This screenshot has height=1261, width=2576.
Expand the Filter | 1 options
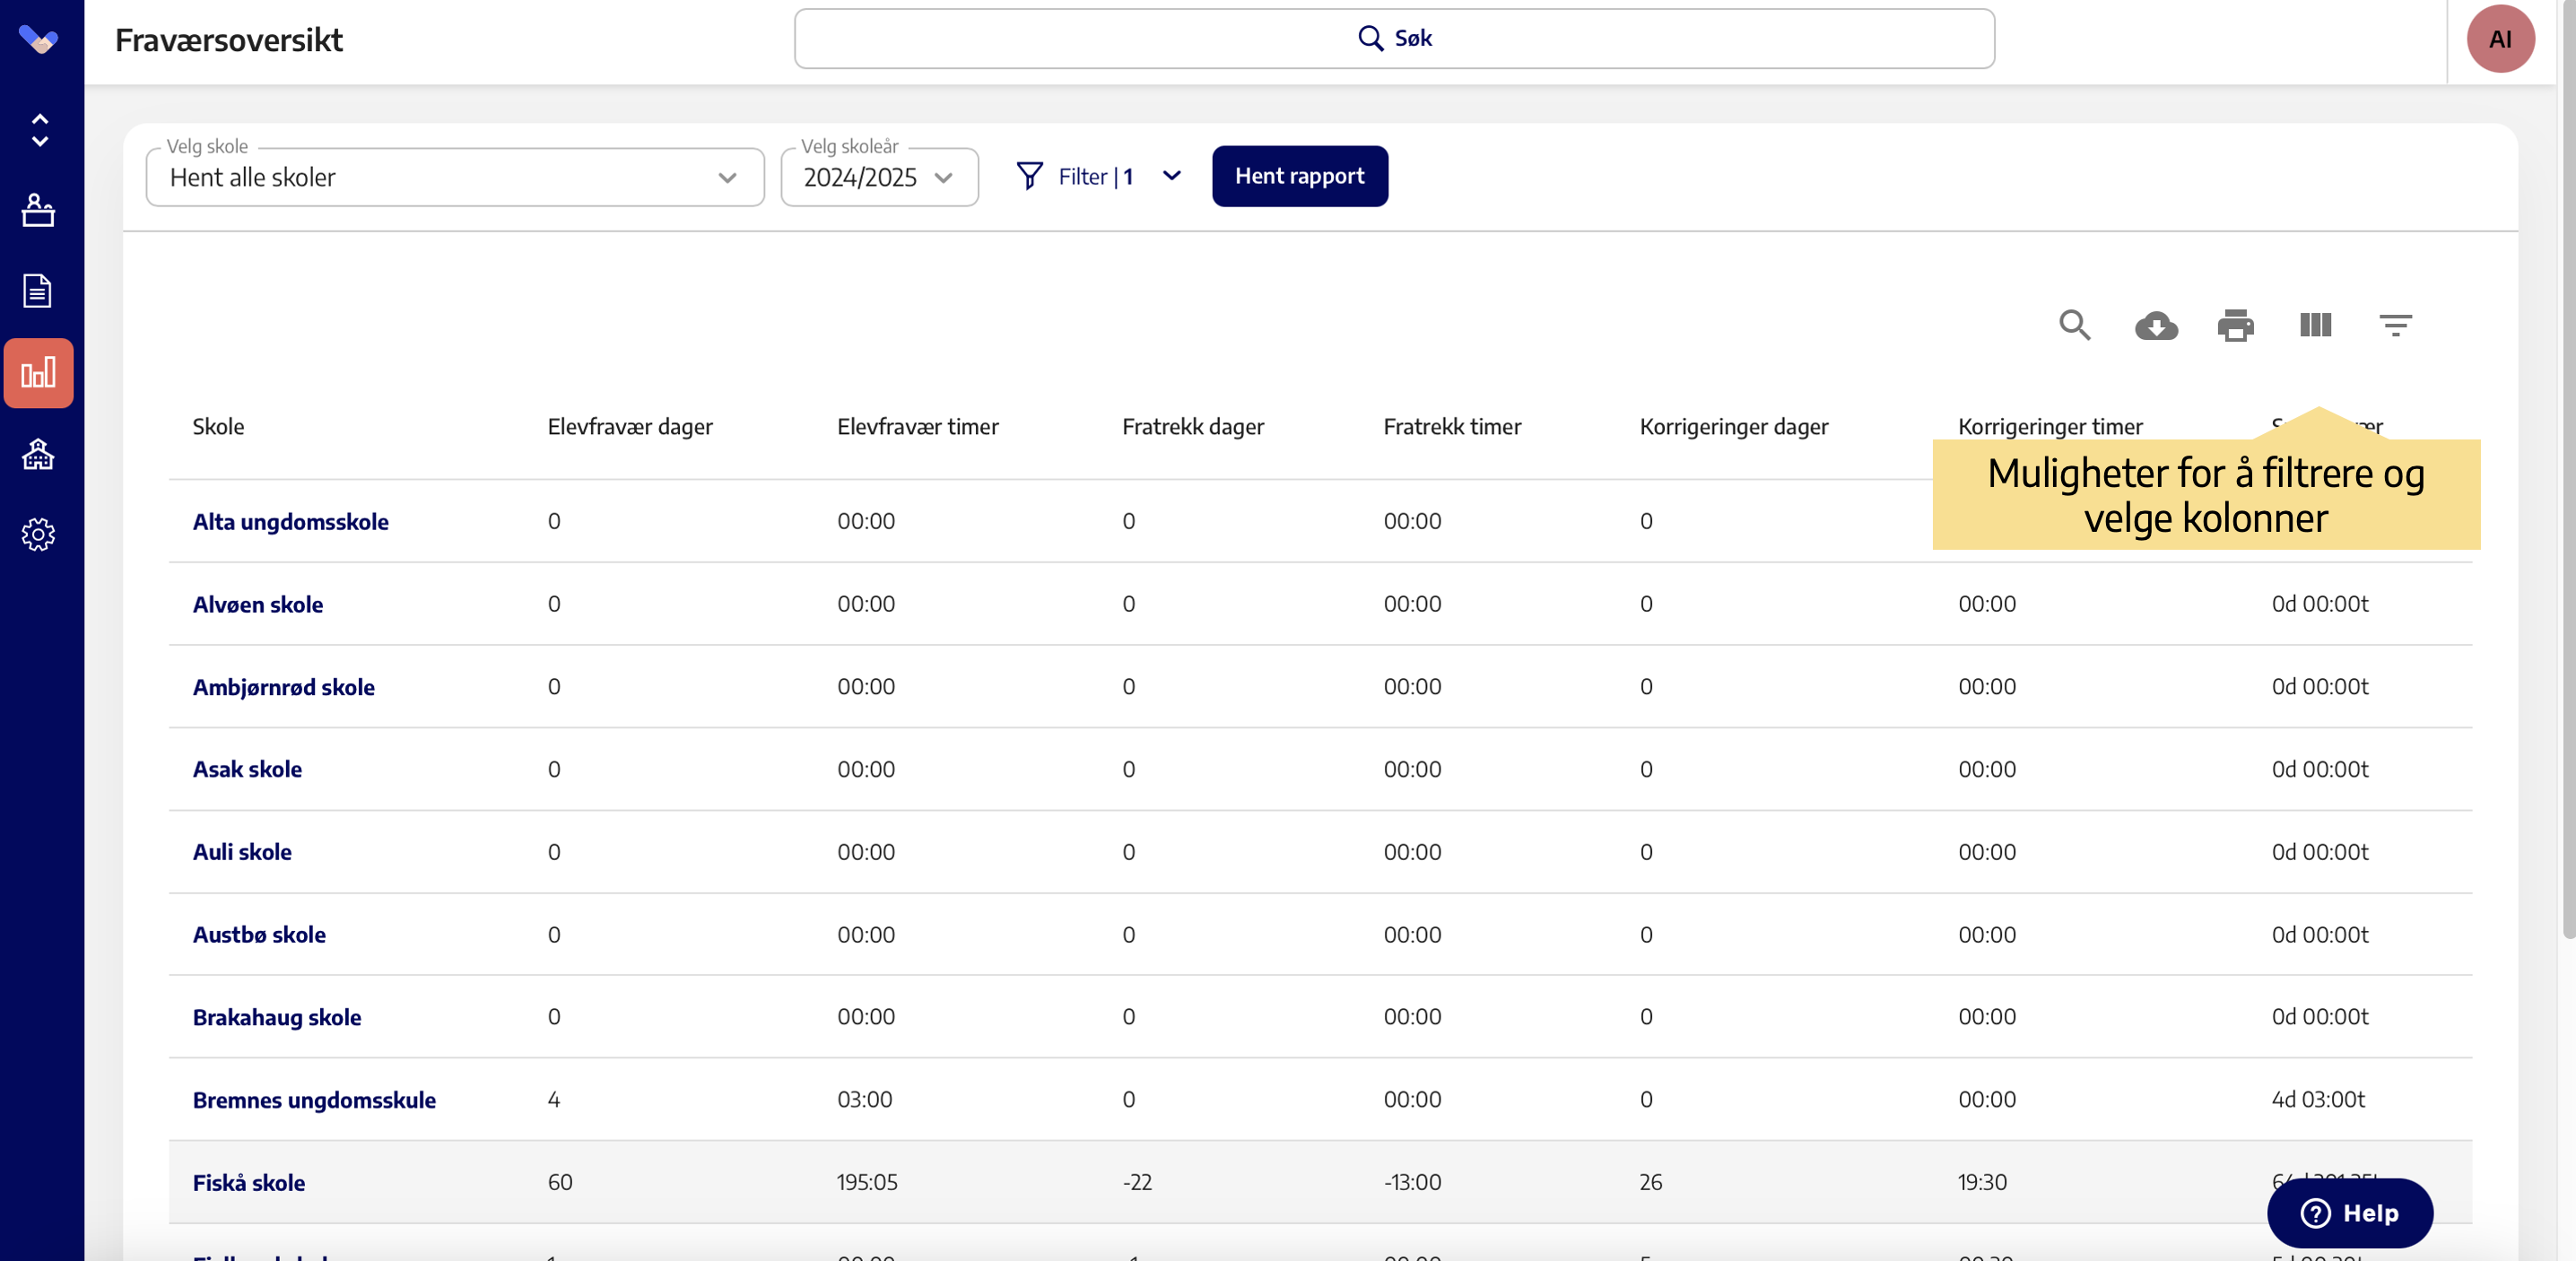pos(1099,177)
